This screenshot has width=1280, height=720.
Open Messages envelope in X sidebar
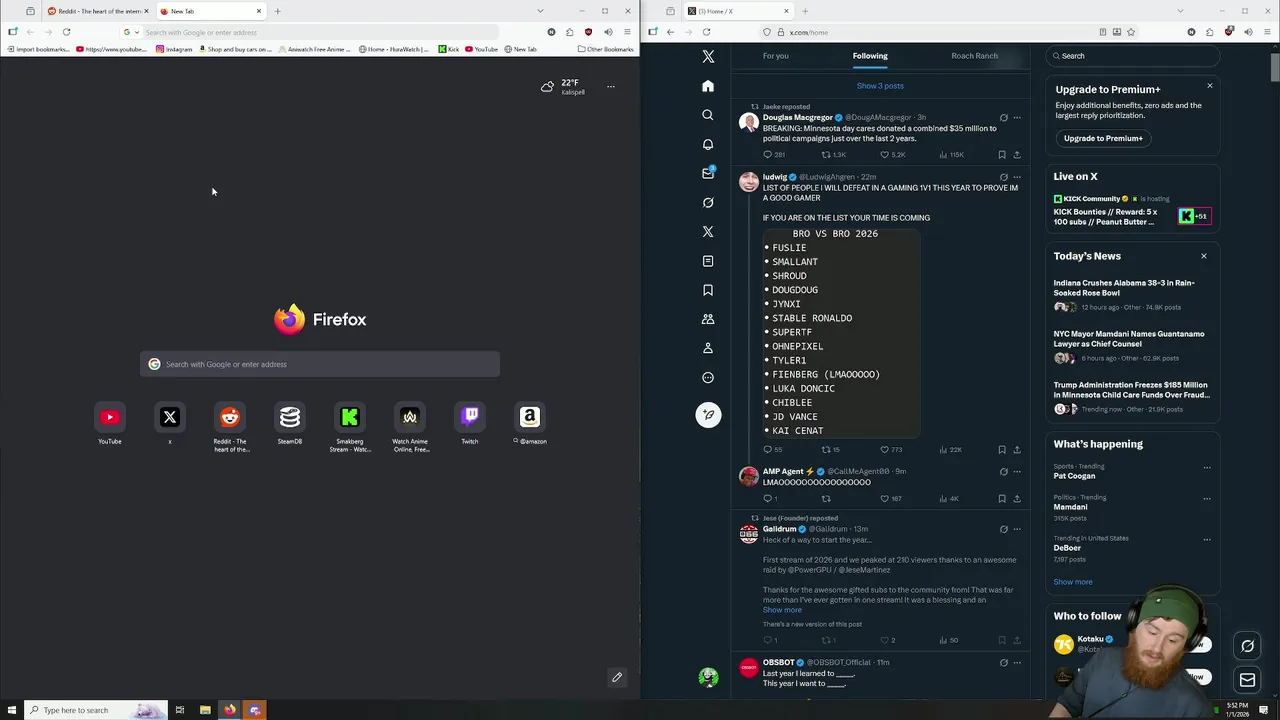point(708,173)
